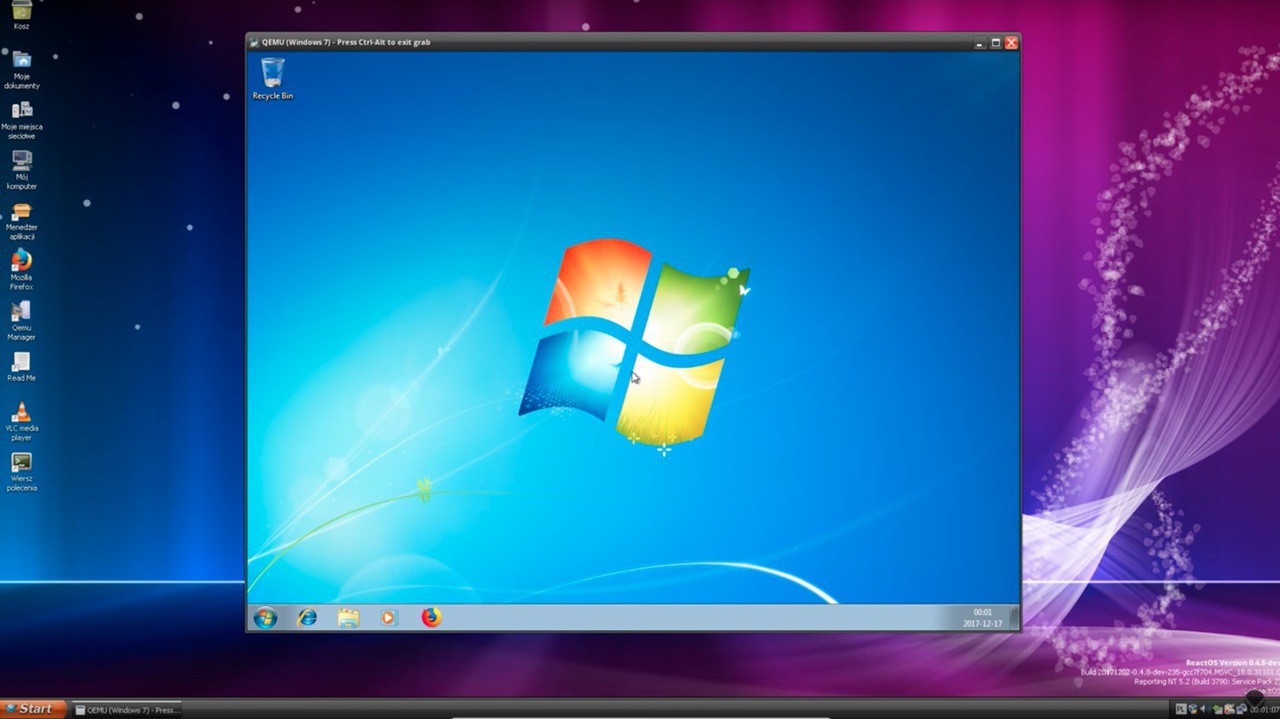Screen dimensions: 1280x719
Task: Open the volume speaker tray icon
Action: (1203, 709)
